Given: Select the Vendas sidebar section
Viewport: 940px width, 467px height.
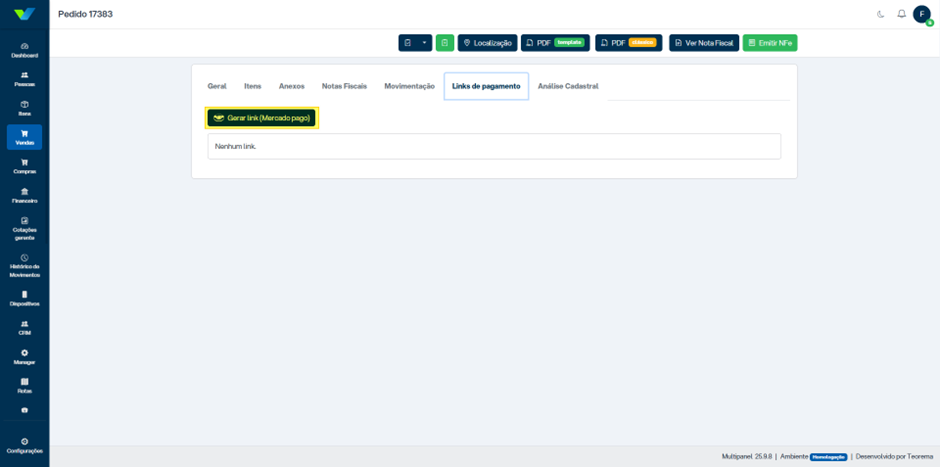Looking at the screenshot, I should point(25,137).
